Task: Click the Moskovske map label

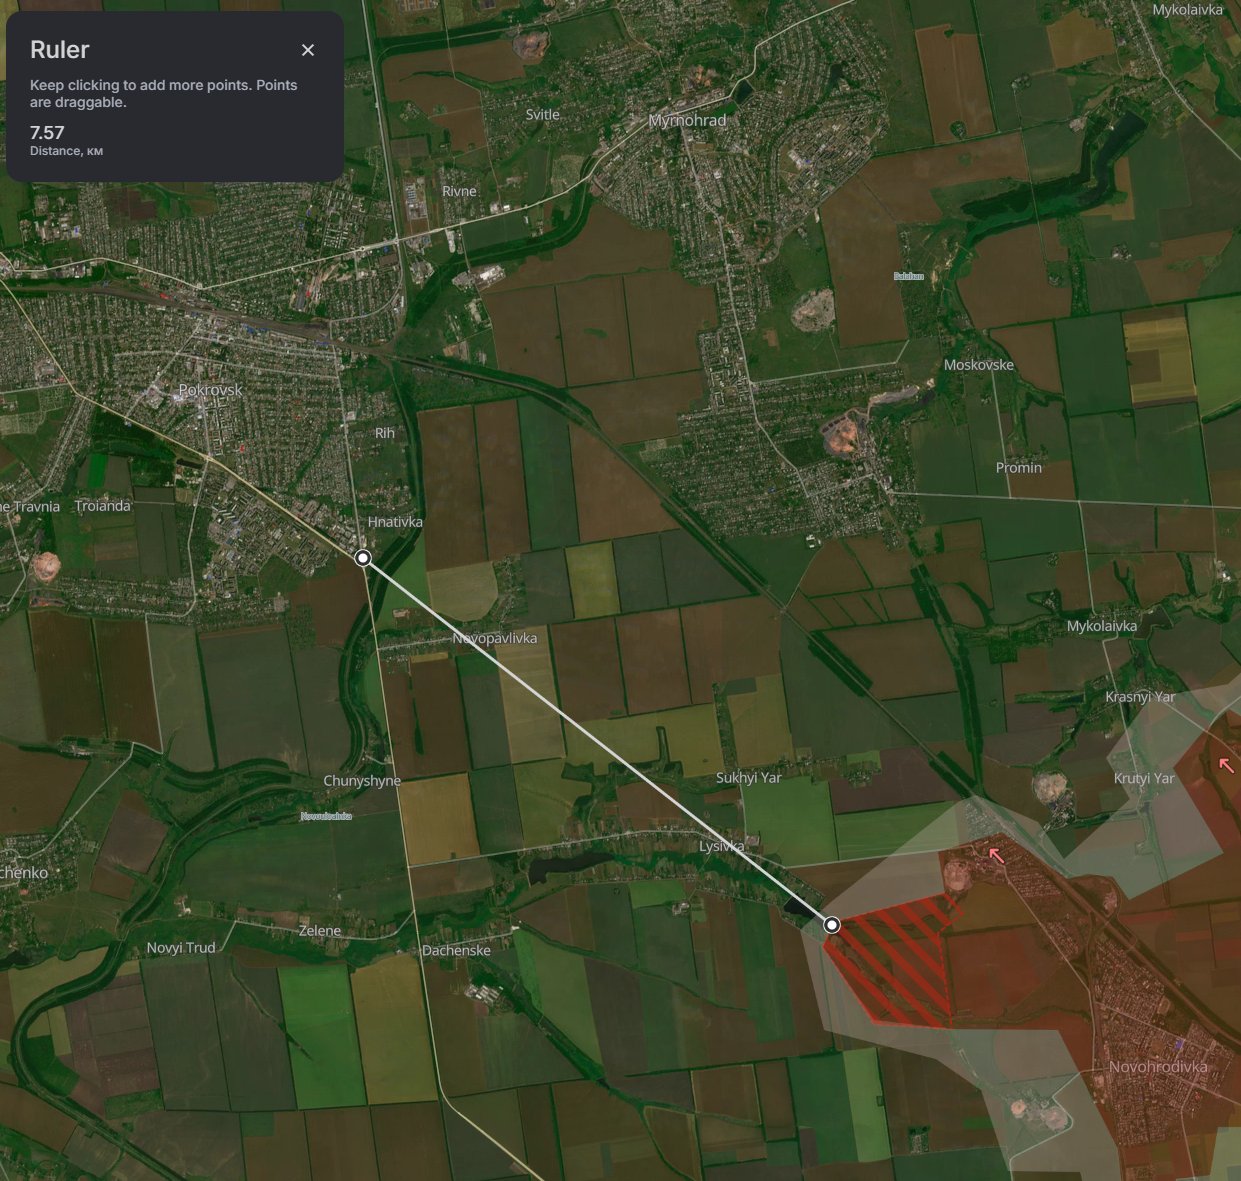Action: pos(979,365)
